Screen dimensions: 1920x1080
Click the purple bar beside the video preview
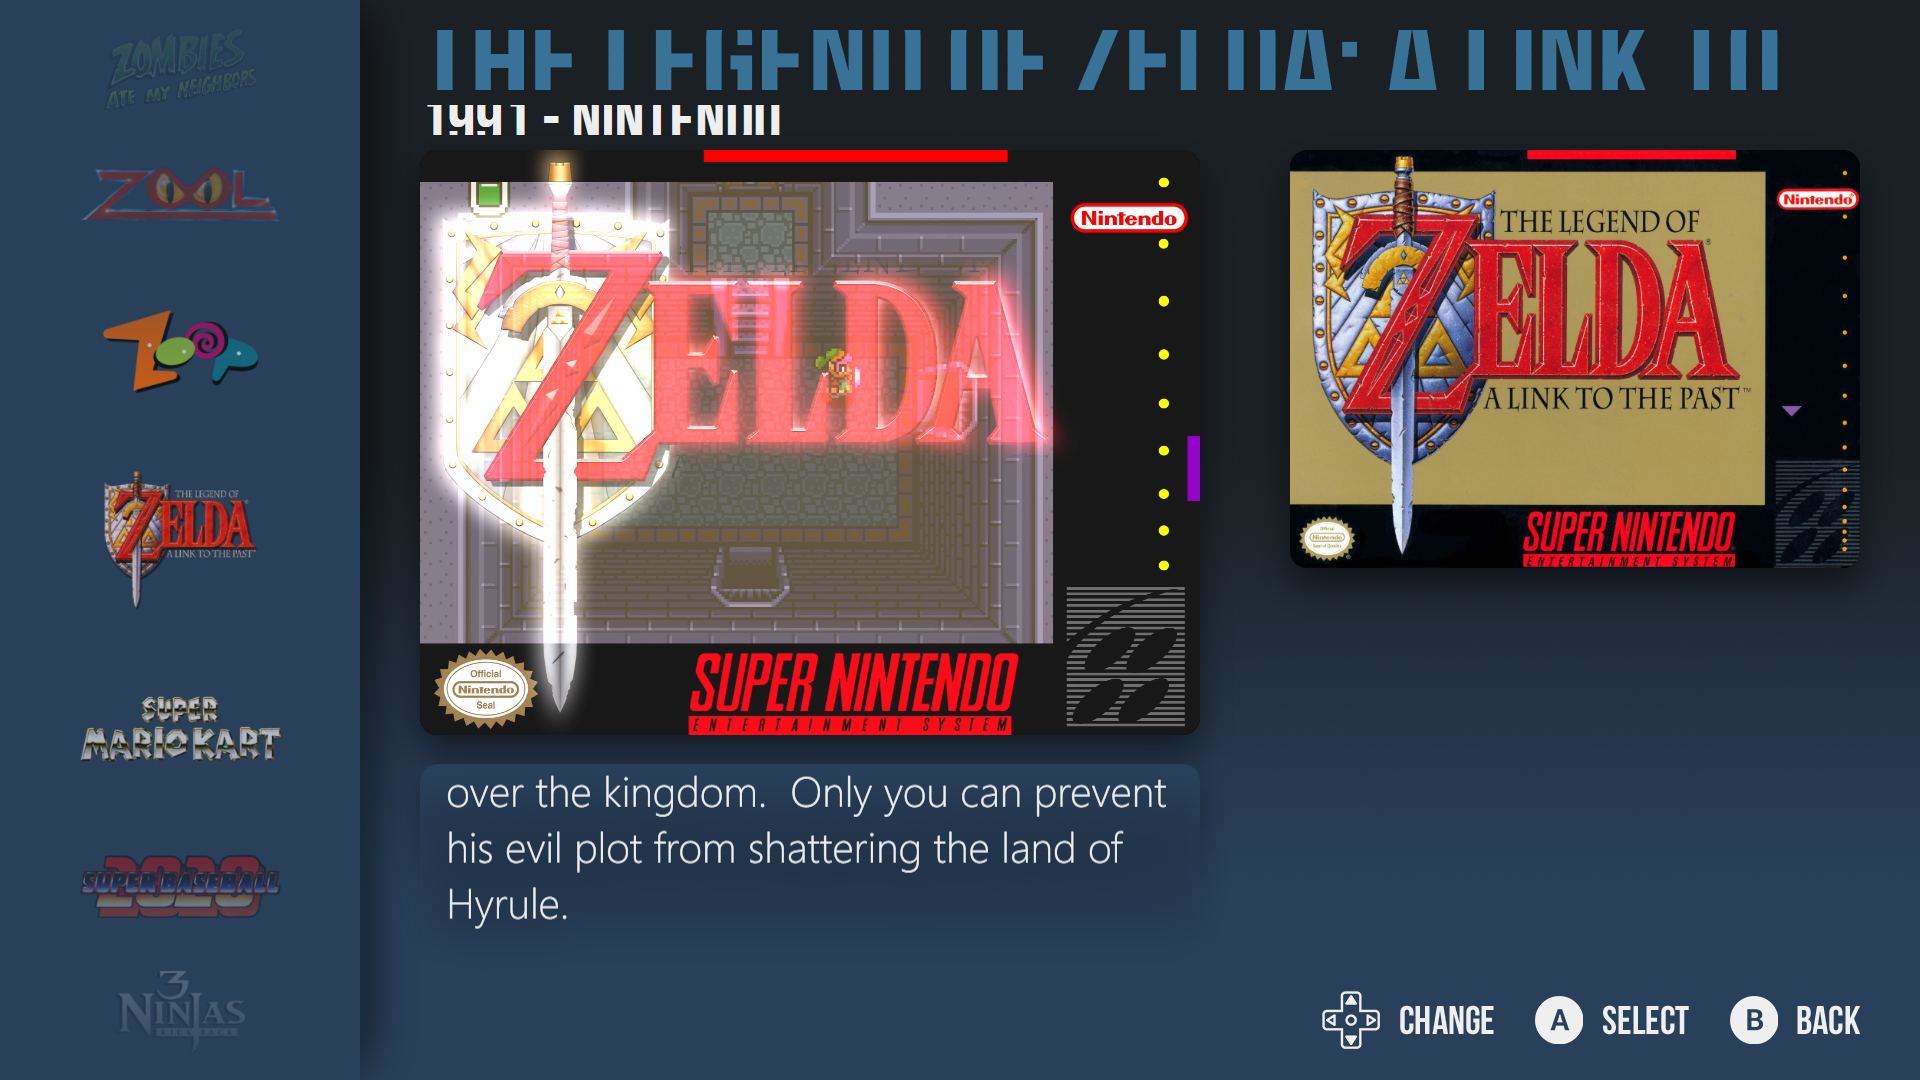coord(1193,468)
